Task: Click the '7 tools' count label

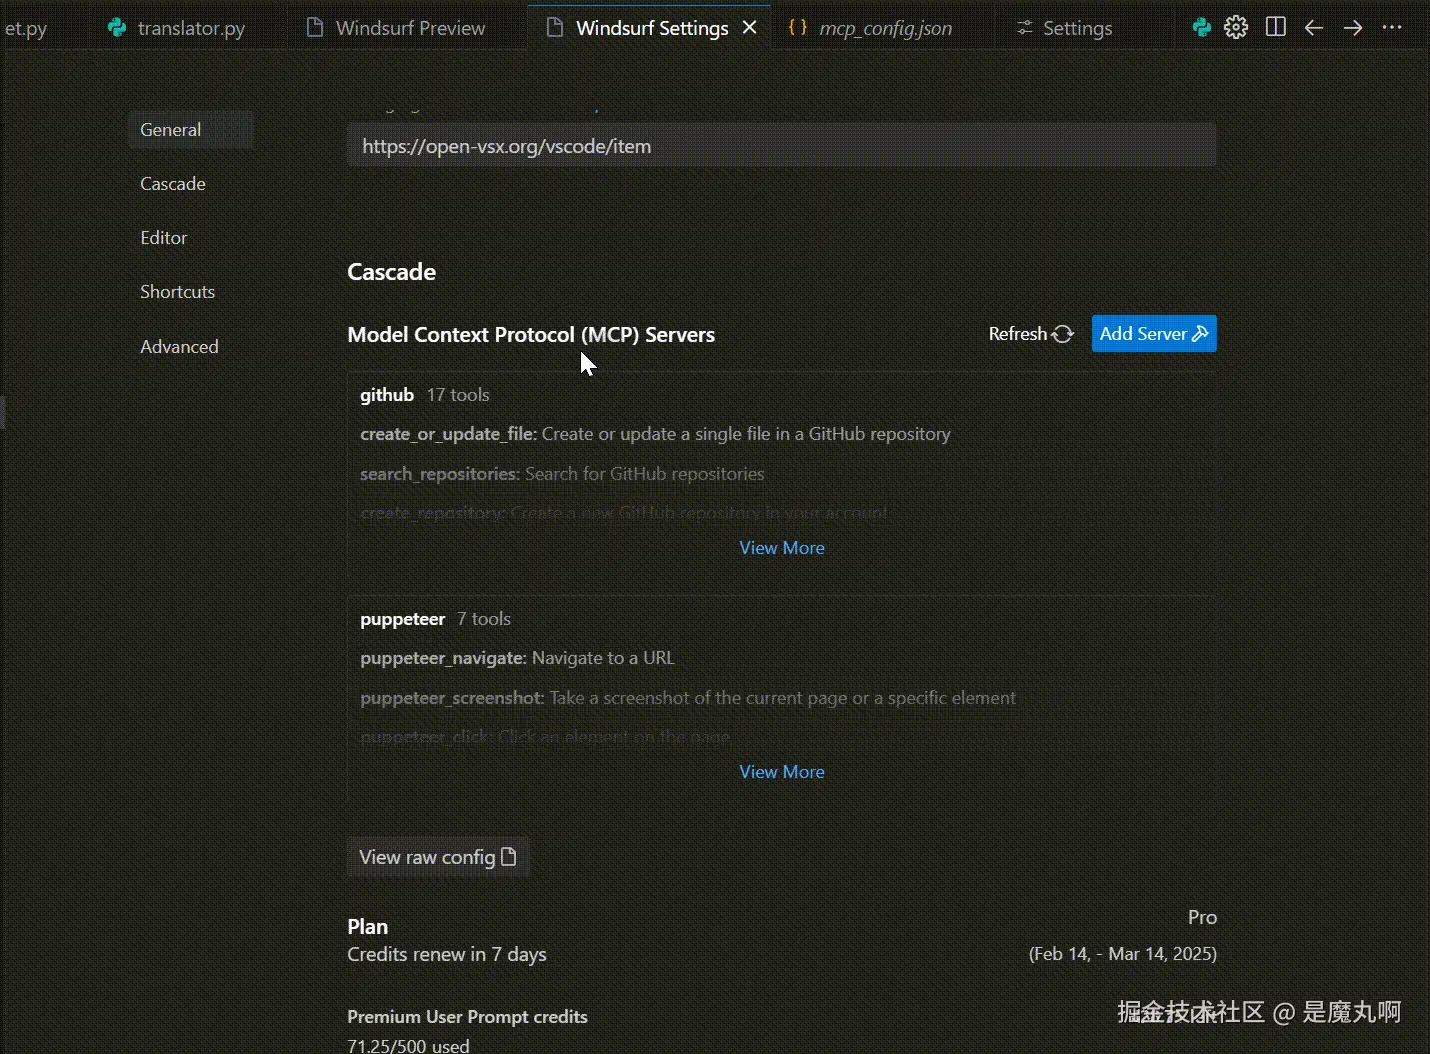Action: 484,619
